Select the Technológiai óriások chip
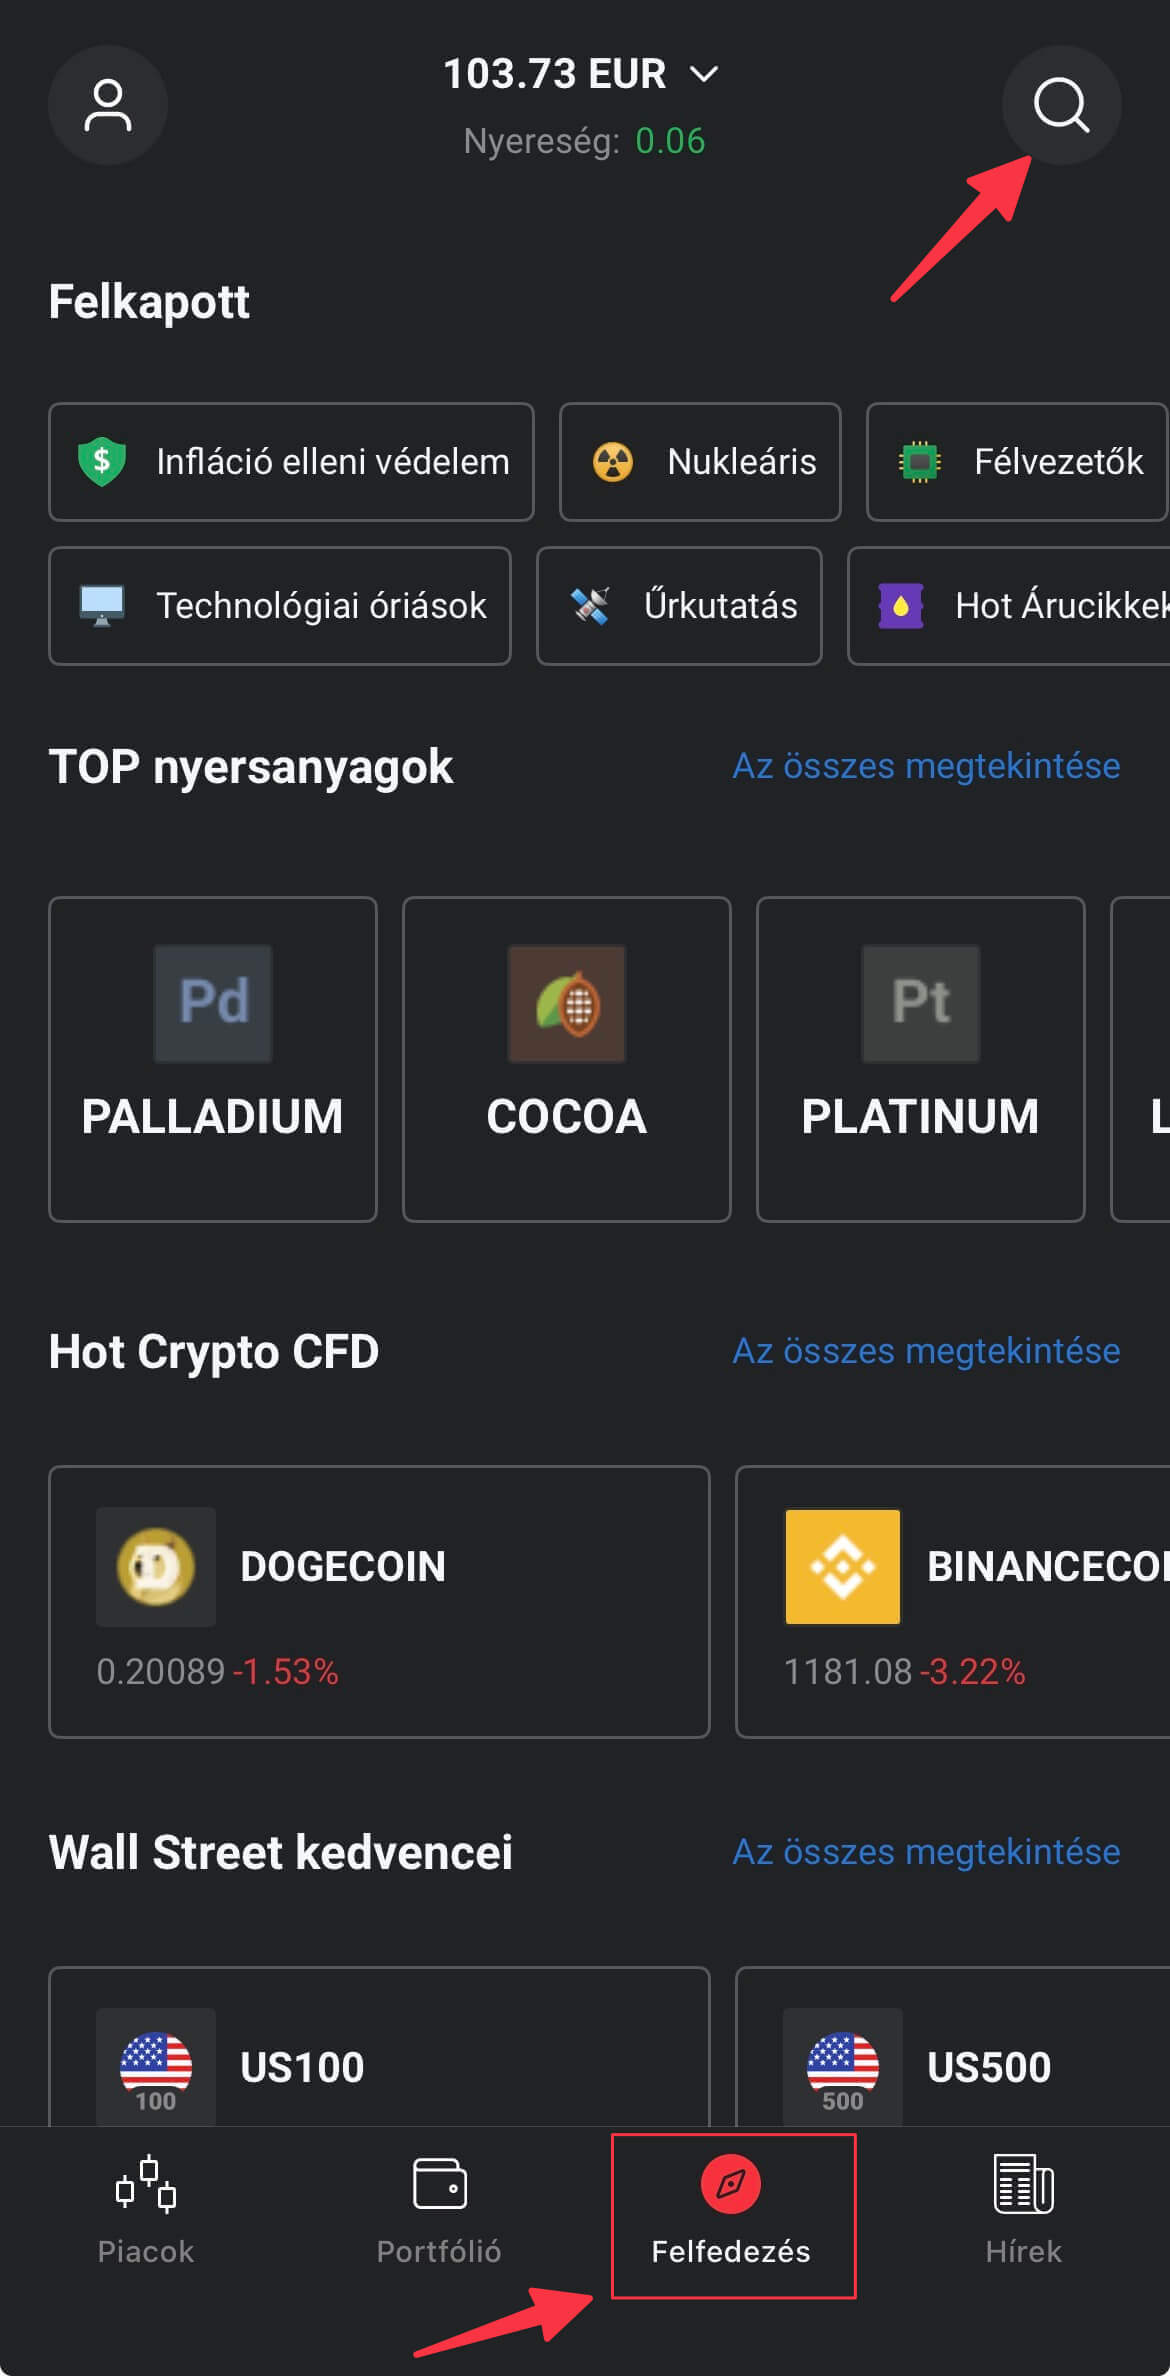This screenshot has height=2376, width=1170. [x=280, y=606]
